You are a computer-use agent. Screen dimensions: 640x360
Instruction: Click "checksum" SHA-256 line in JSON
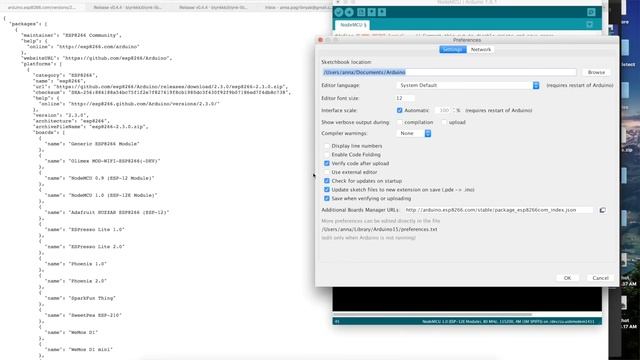click(162, 92)
